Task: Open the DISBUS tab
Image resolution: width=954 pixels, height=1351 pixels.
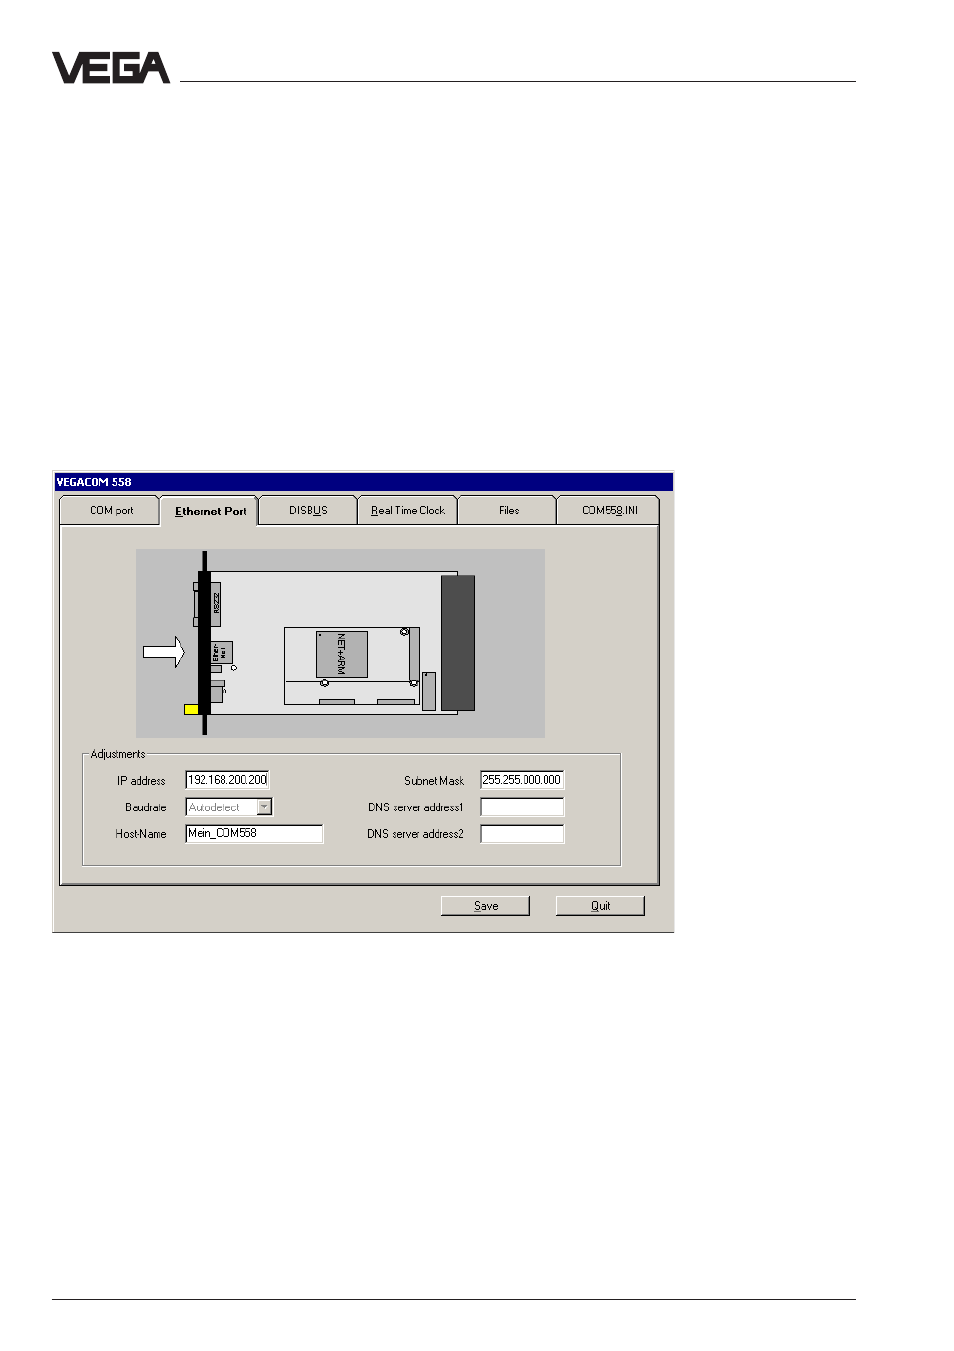Action: pos(308,510)
